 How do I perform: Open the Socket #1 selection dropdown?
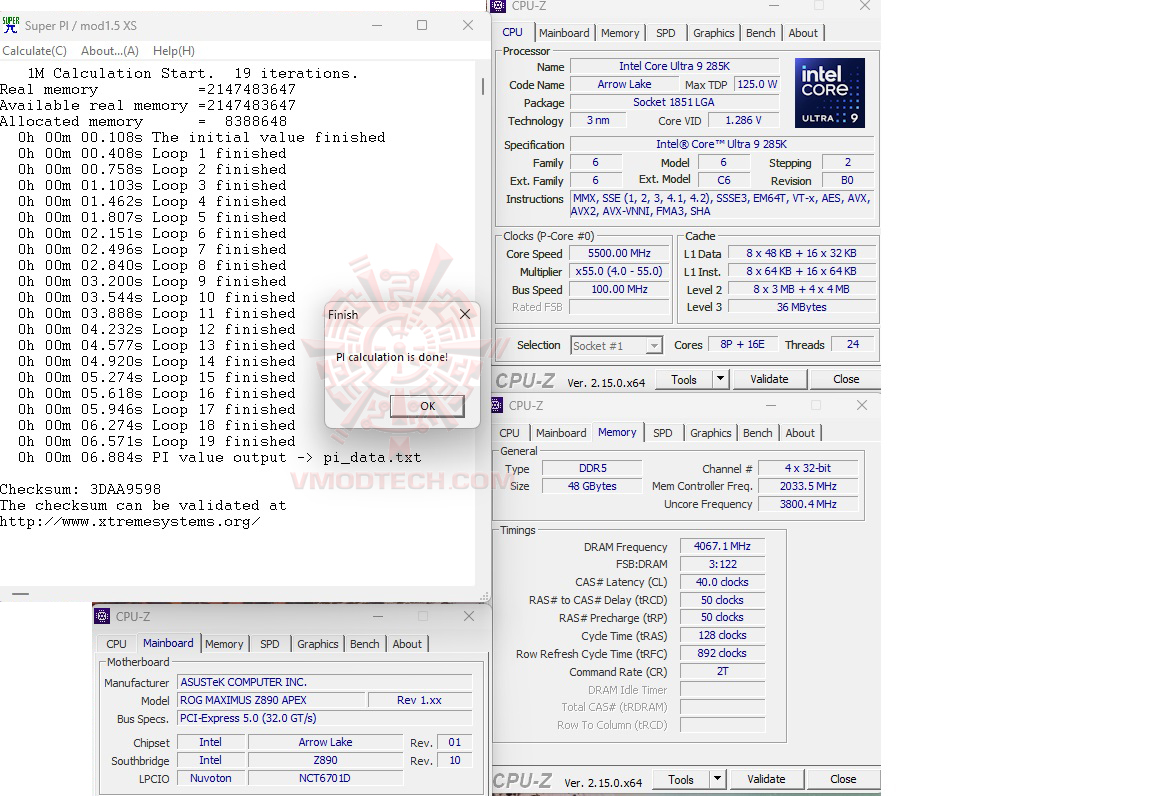655,345
